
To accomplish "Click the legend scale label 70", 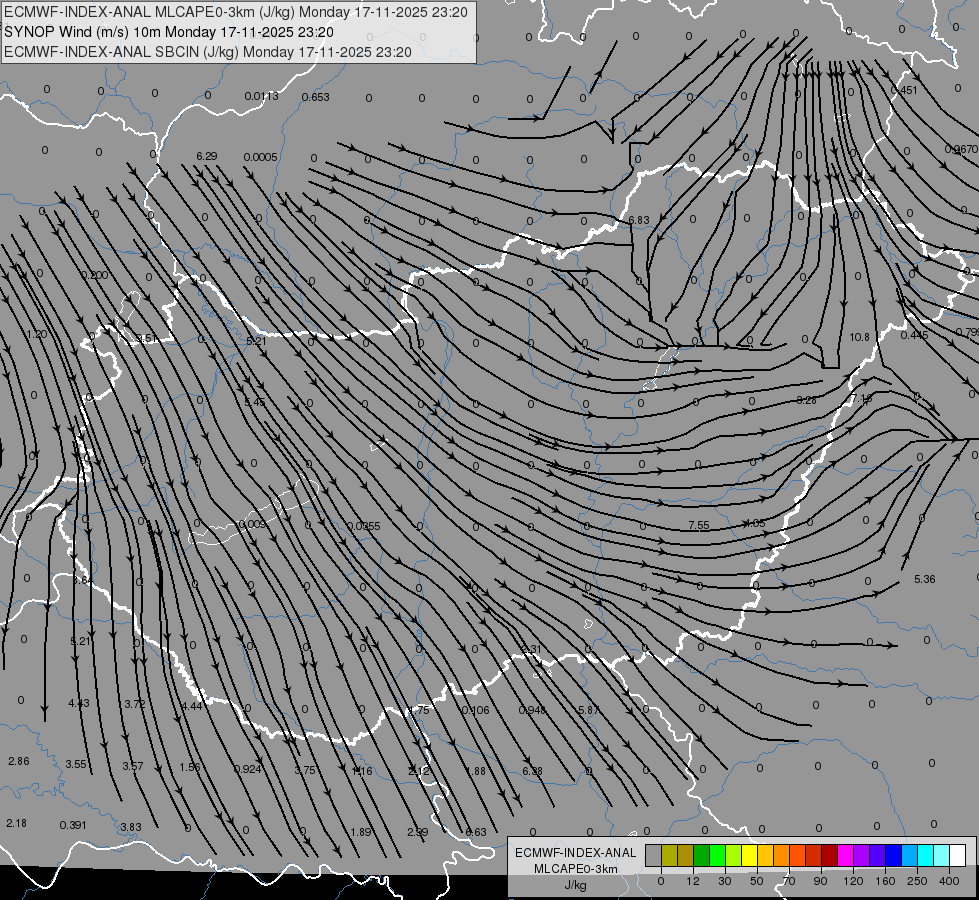I will click(789, 881).
